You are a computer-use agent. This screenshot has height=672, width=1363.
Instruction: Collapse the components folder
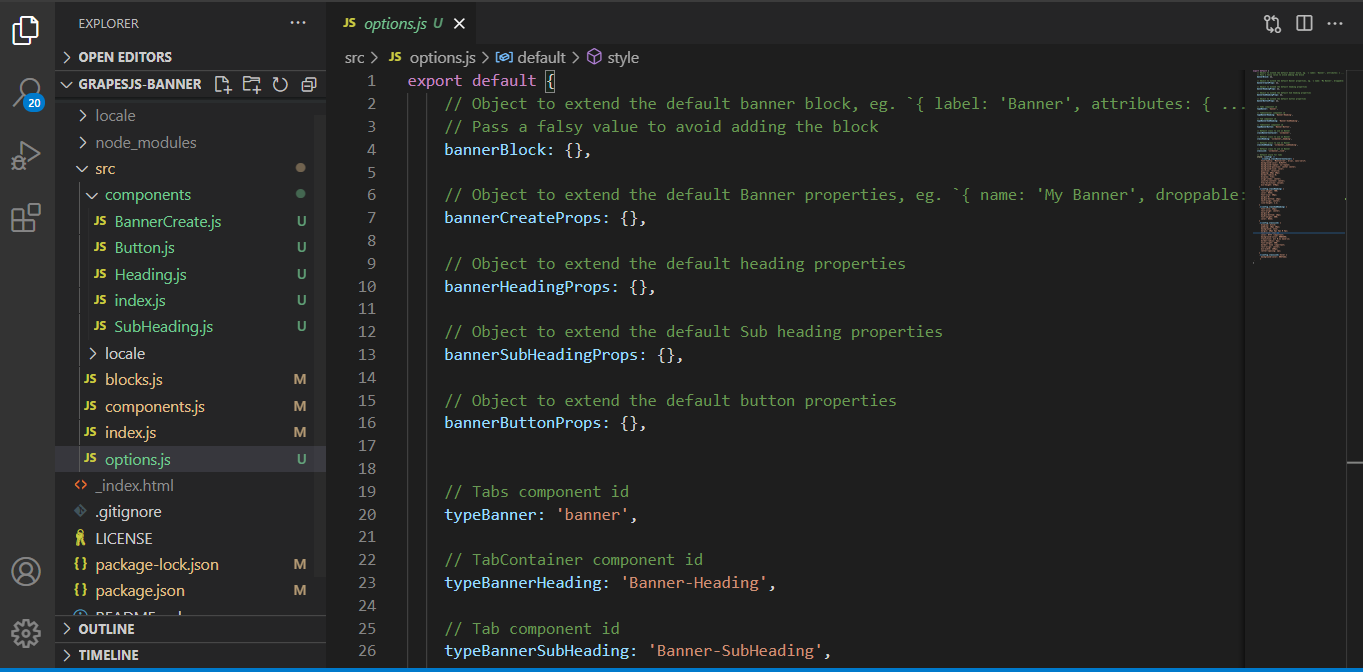190,195
